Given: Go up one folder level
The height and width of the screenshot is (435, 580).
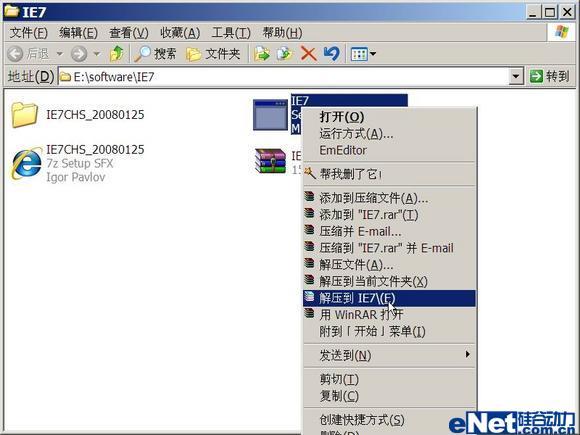Looking at the screenshot, I should pos(117,54).
